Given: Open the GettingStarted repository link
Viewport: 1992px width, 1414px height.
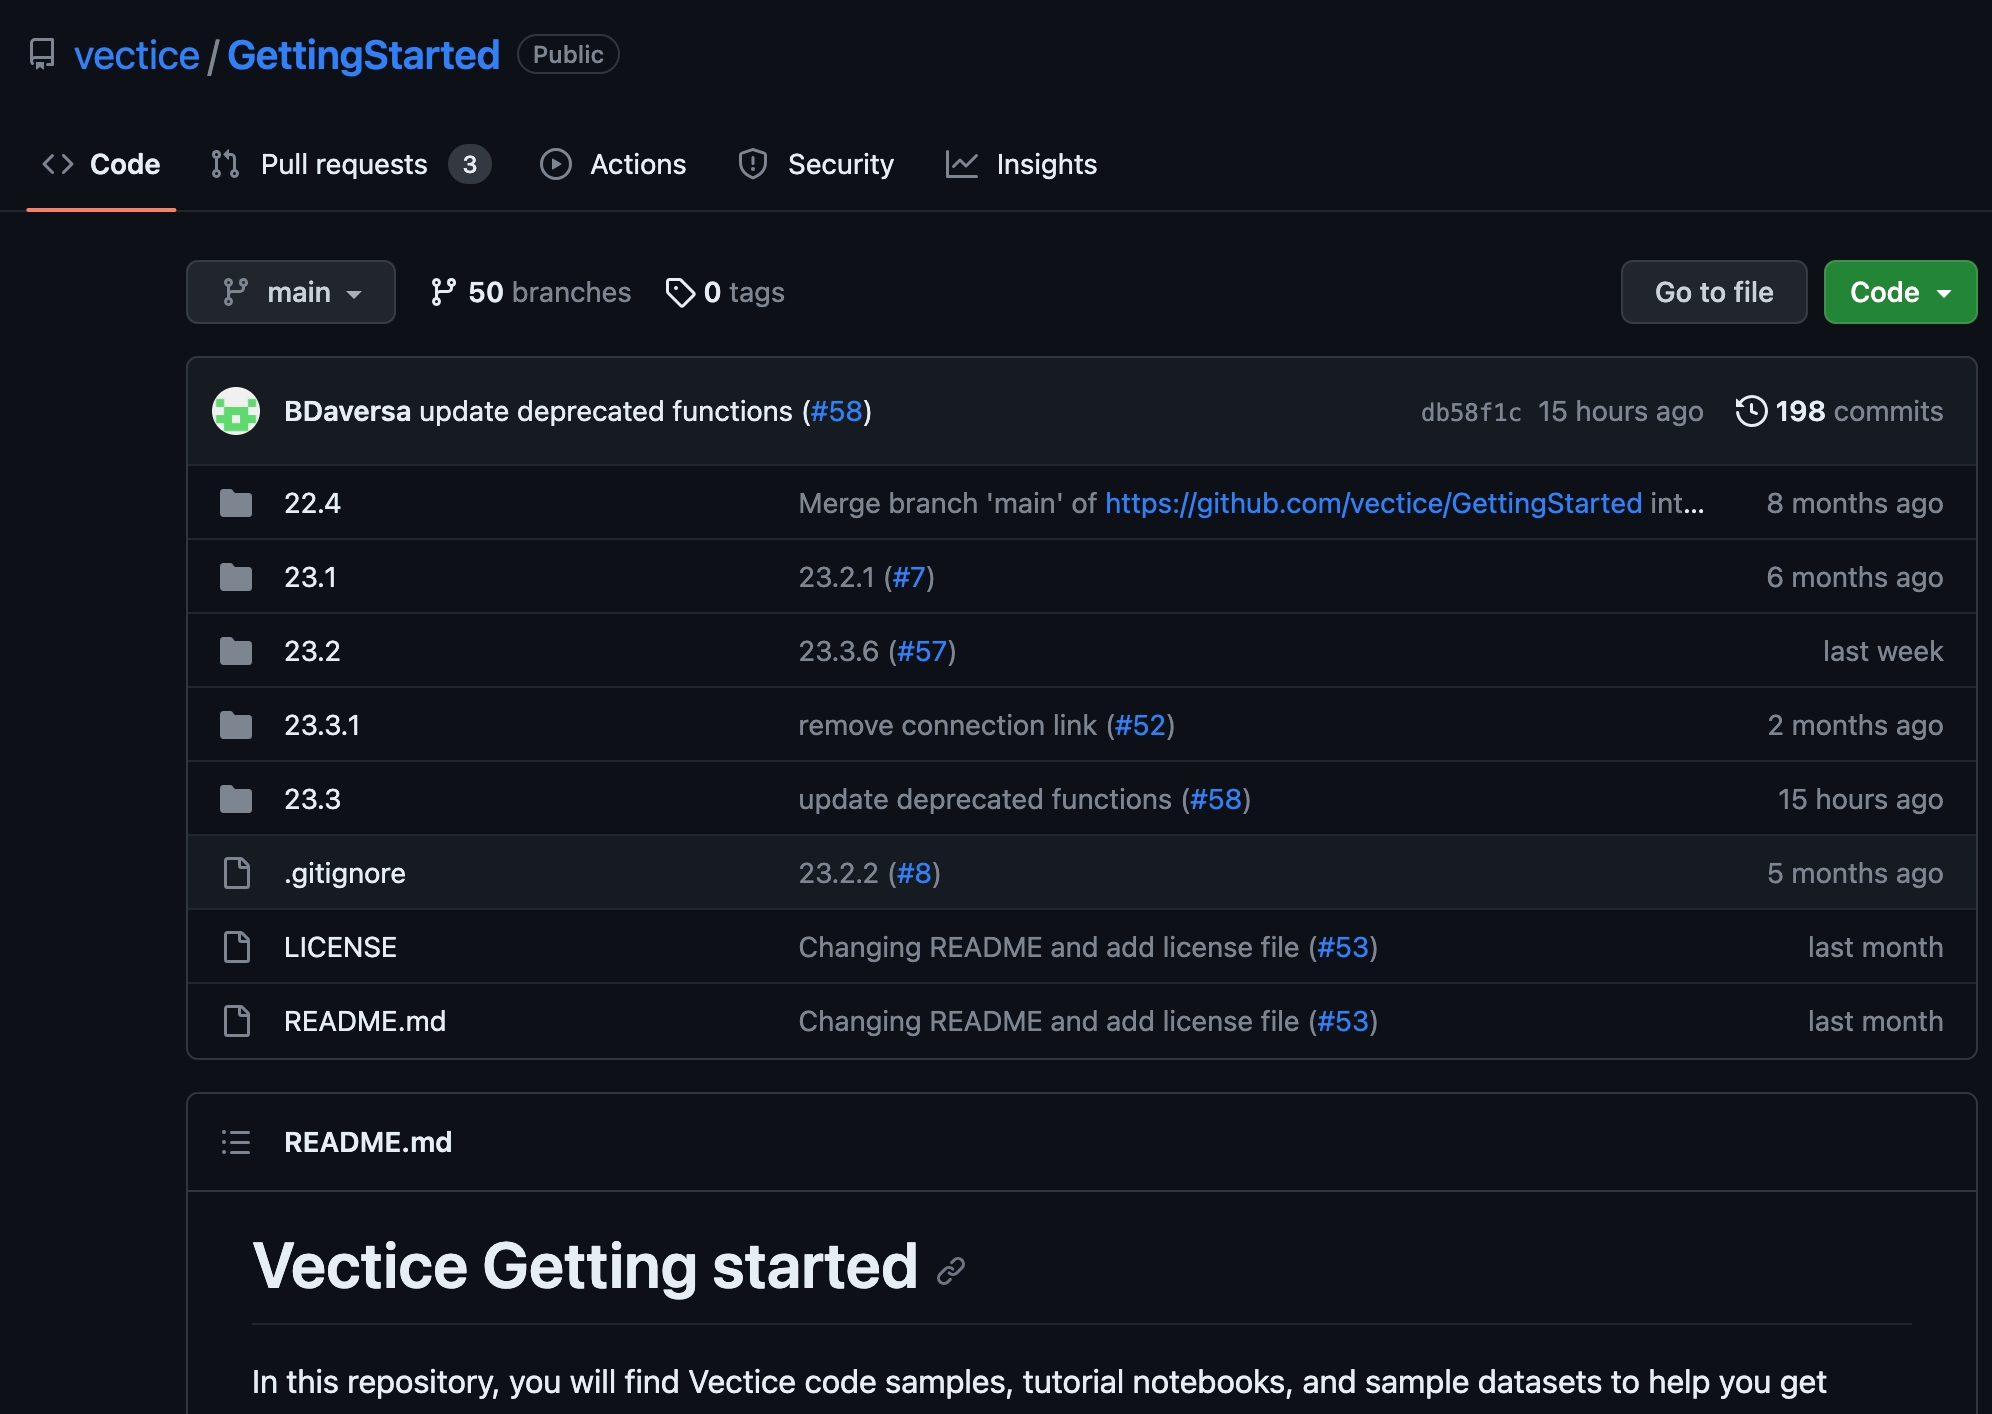Looking at the screenshot, I should click(x=363, y=55).
